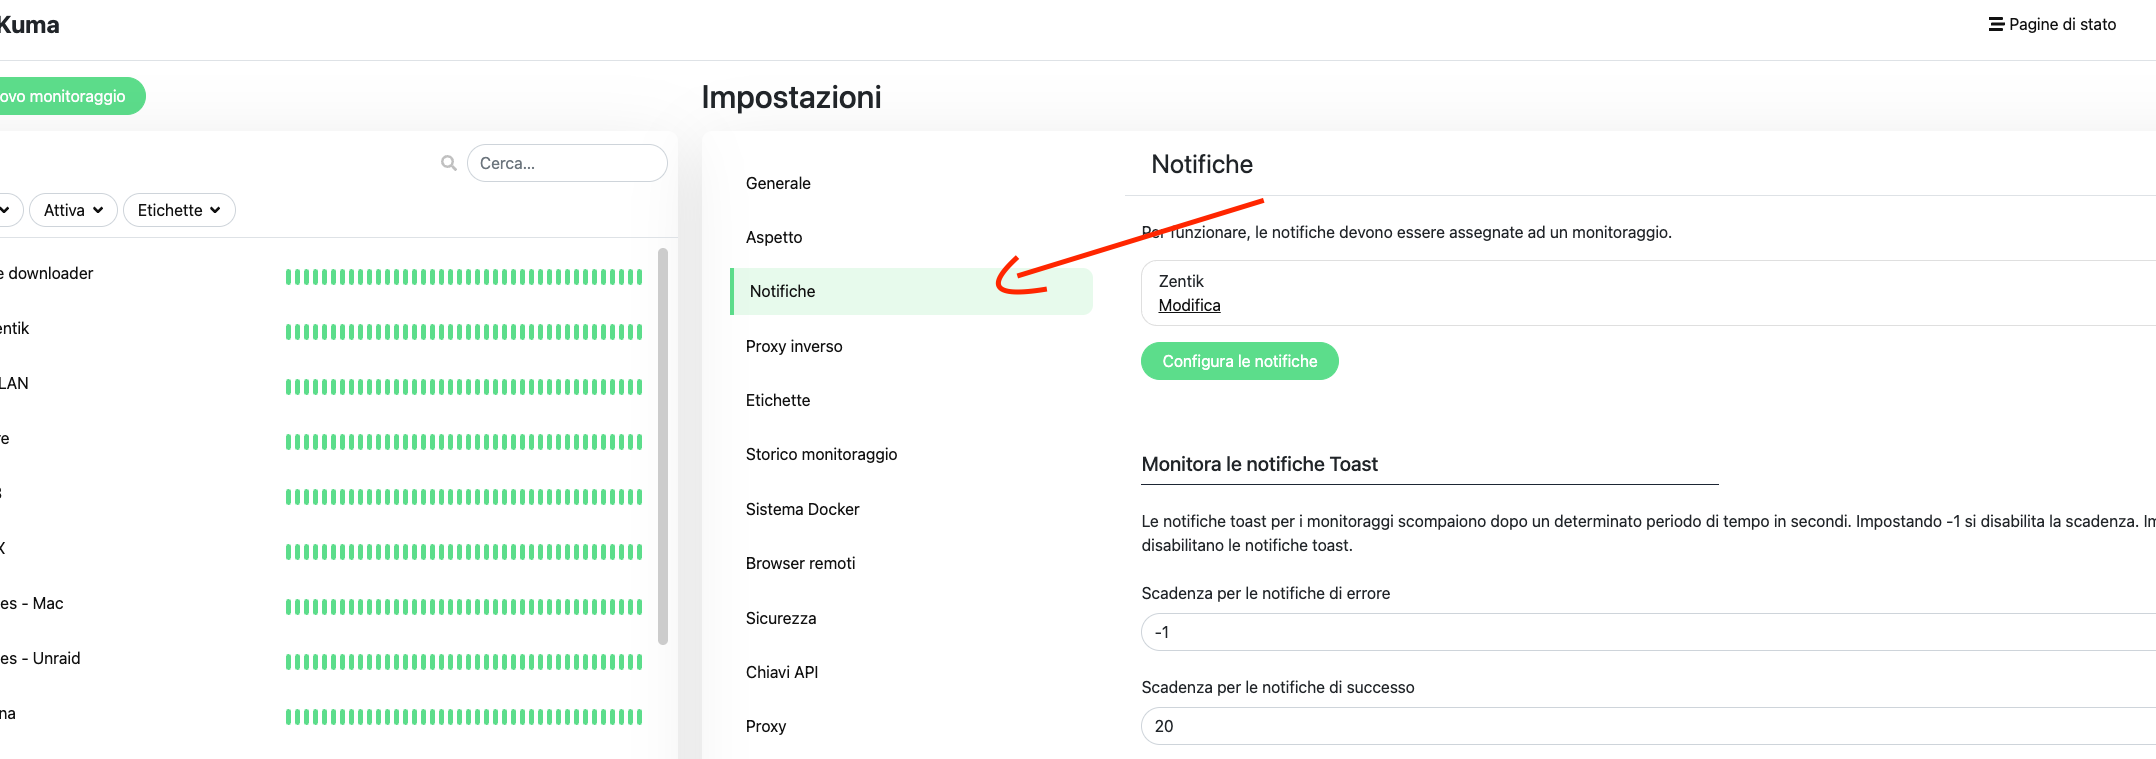
Task: Open the Sicurezza settings section
Action: click(781, 618)
